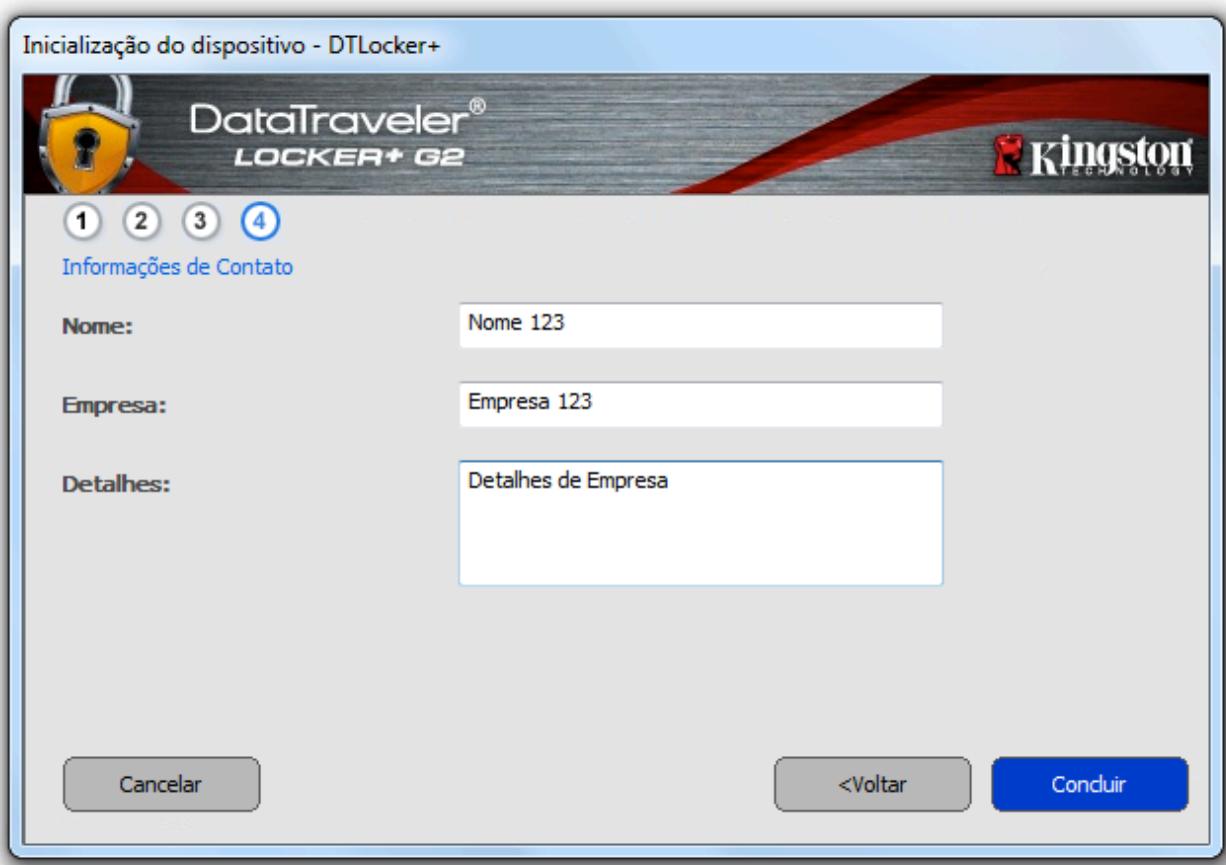Click the DataTraveler Locker+ G2 title
This screenshot has height=865, width=1226.
[337, 135]
